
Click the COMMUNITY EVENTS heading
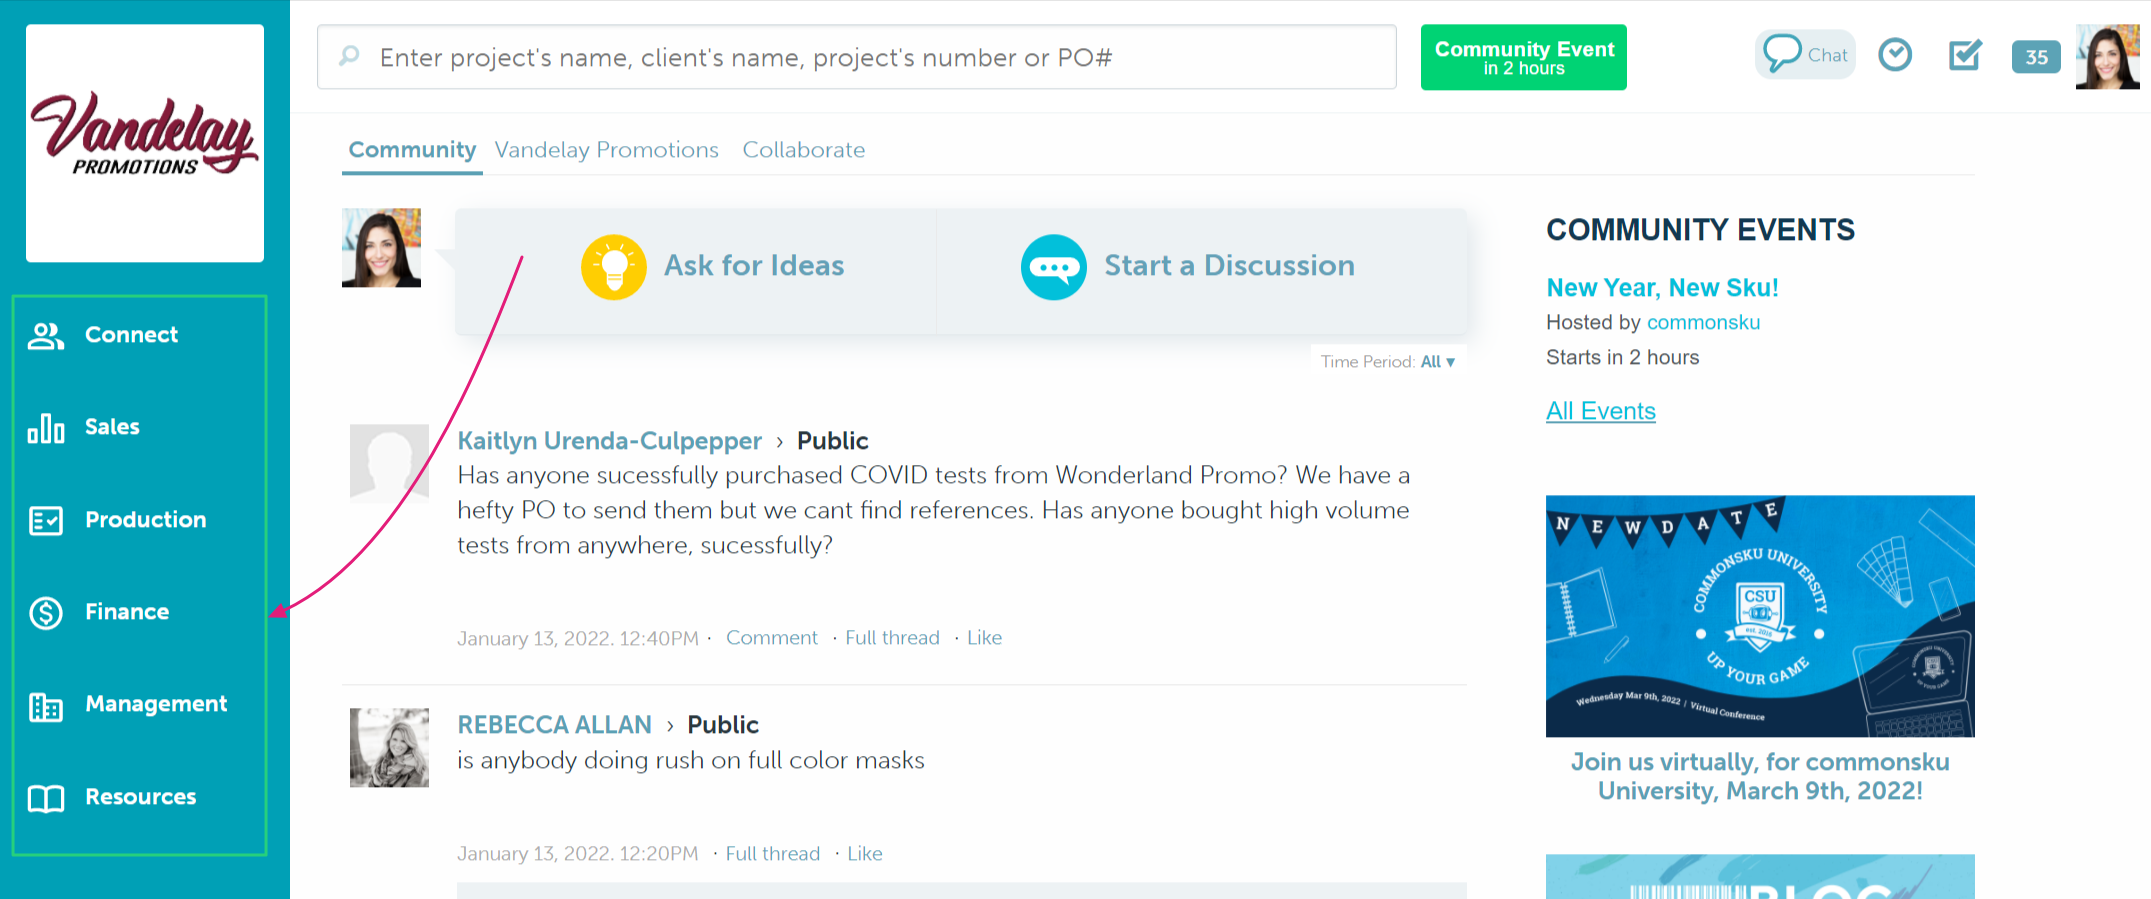point(1700,230)
